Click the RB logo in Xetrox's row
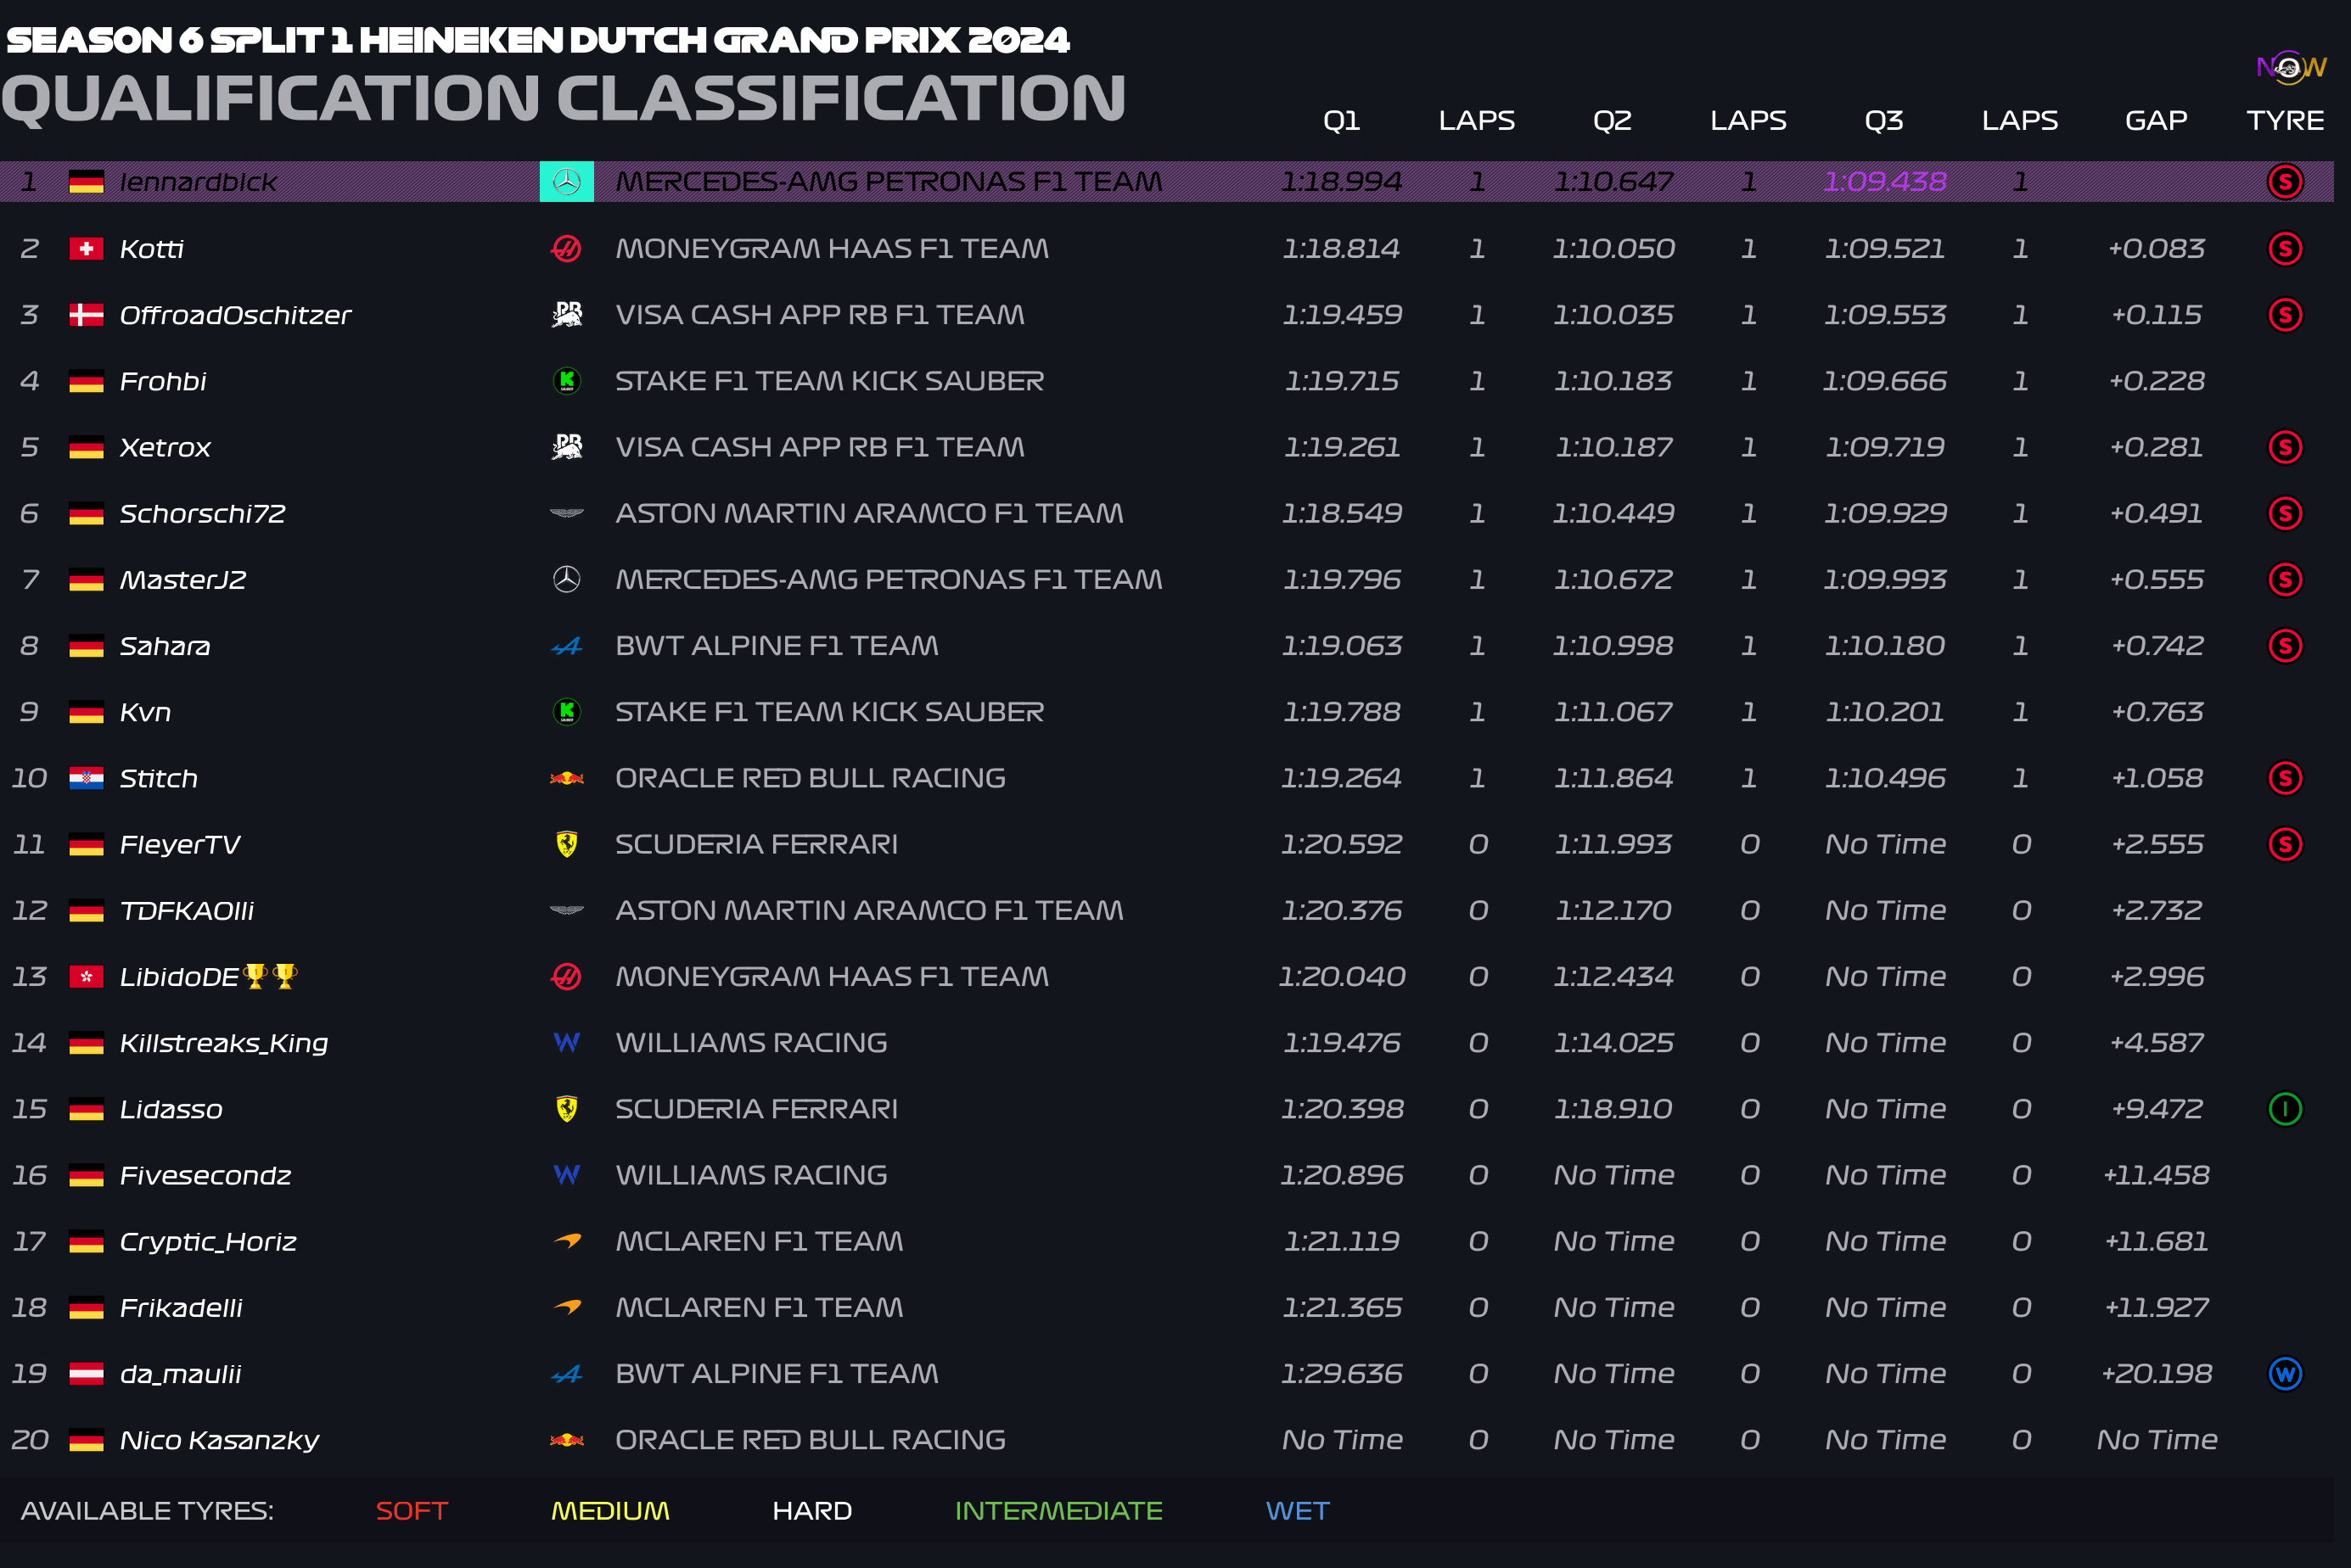 [567, 446]
